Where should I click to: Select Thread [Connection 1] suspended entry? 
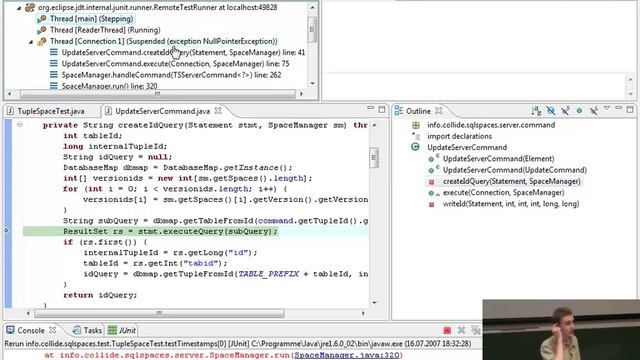(x=163, y=41)
